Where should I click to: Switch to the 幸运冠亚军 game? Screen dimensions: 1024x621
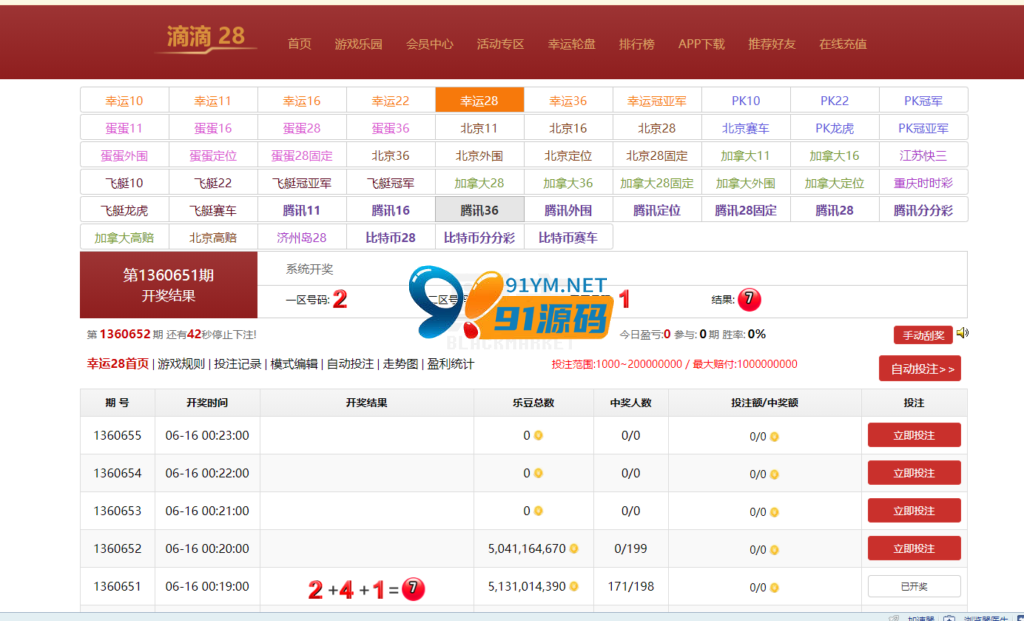(x=657, y=101)
